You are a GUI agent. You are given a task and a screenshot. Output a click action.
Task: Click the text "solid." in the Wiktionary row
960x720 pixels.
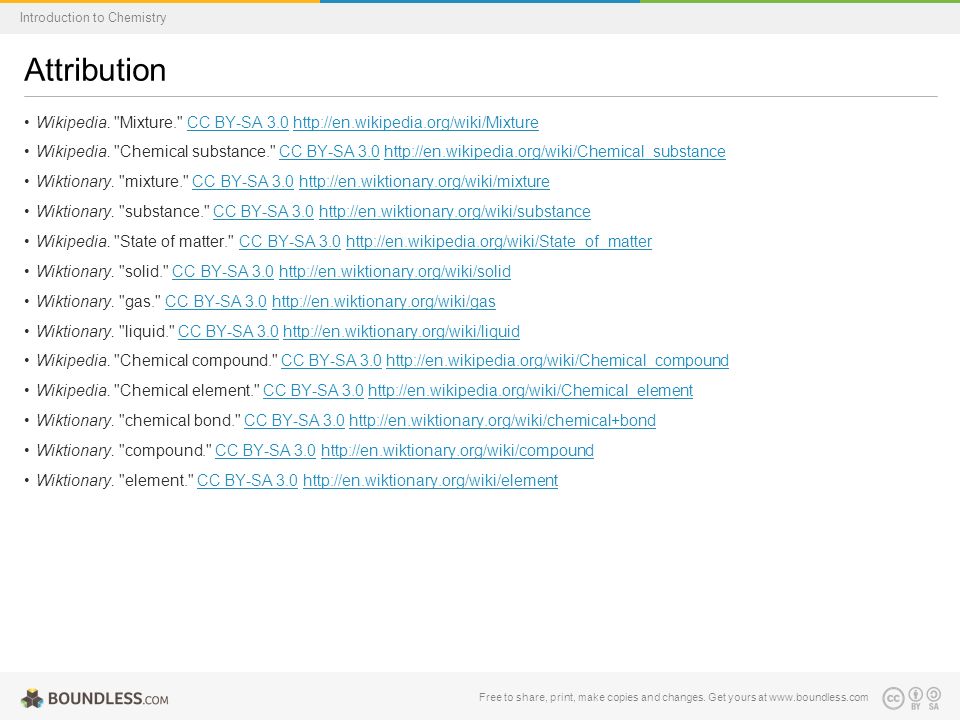pyautogui.click(x=144, y=271)
